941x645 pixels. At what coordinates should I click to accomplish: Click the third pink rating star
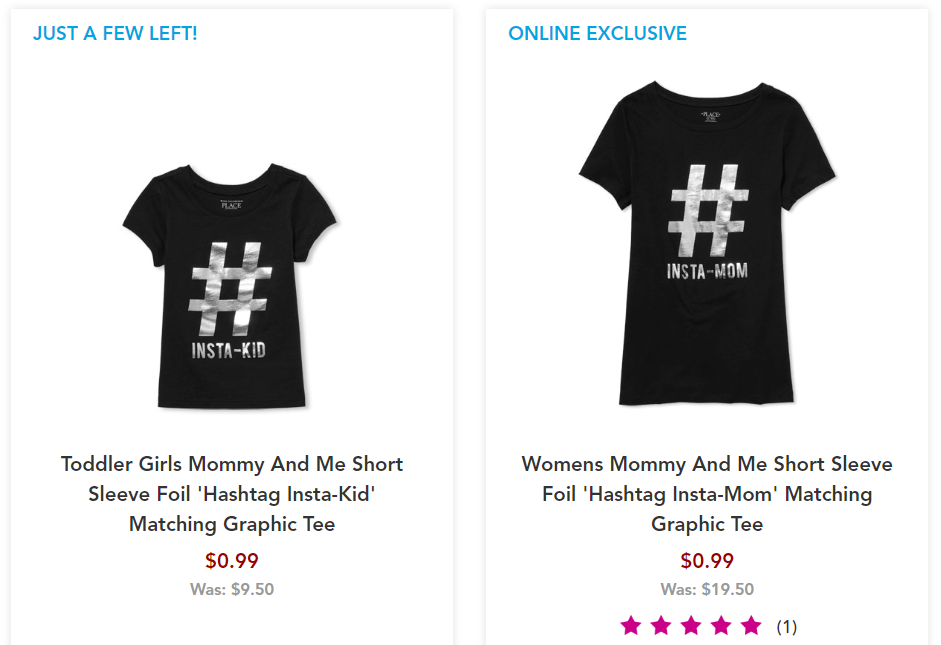[x=691, y=626]
